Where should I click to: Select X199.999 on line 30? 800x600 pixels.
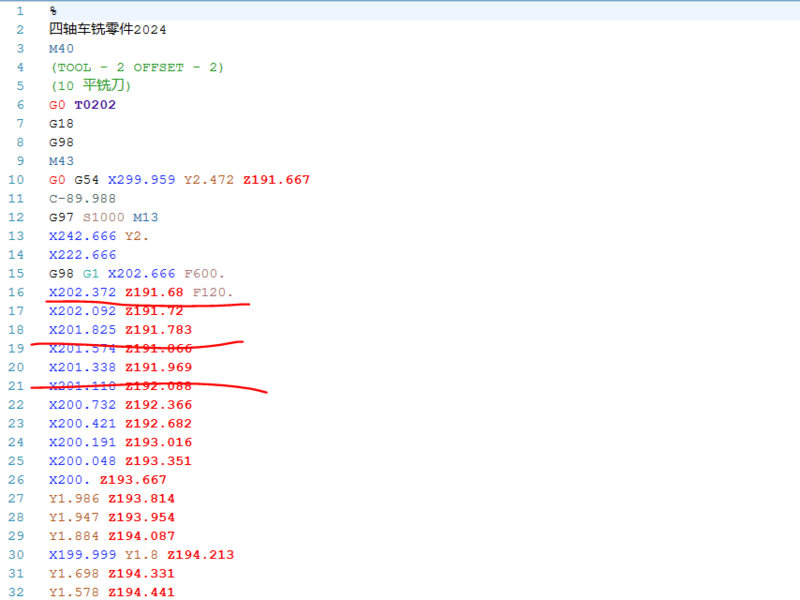[x=83, y=555]
